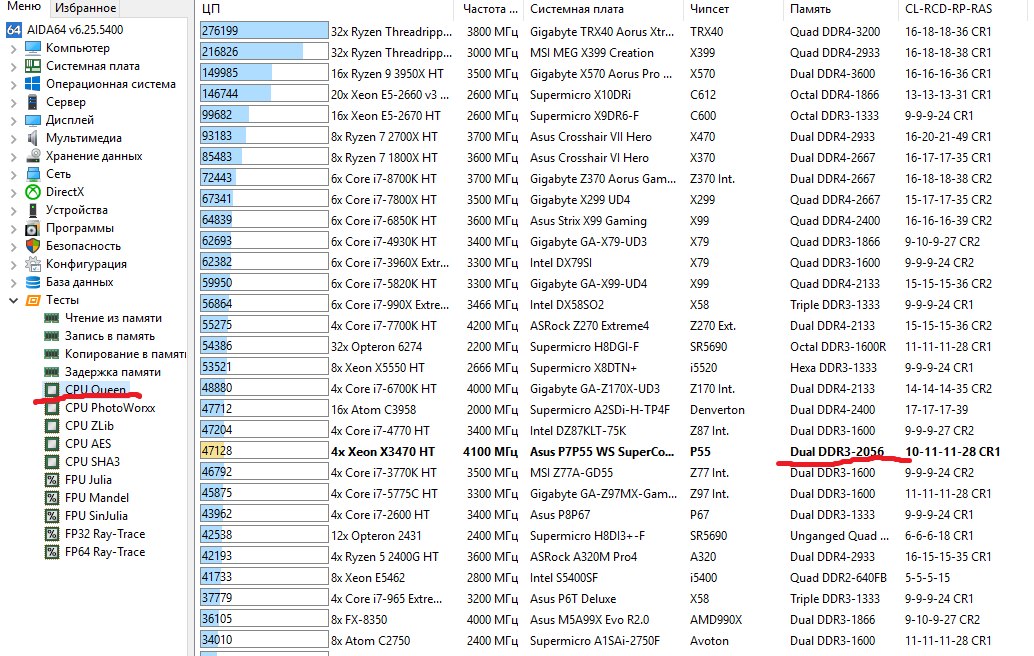1034x656 pixels.
Task: Click the Задержка памяти memory icon
Action: [x=51, y=373]
